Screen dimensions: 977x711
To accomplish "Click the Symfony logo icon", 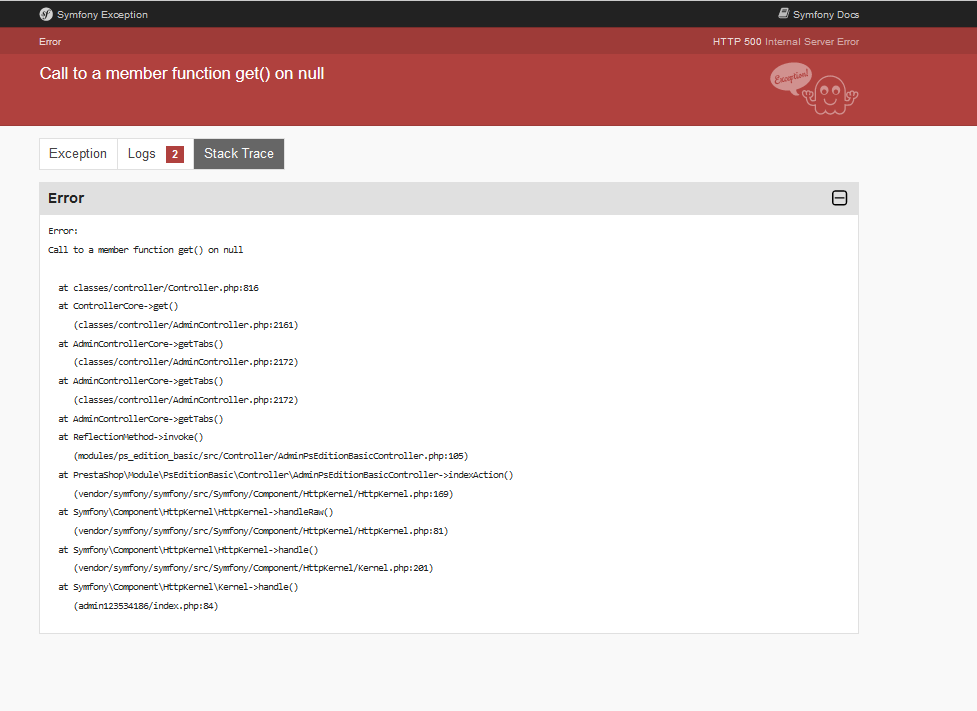I will pos(46,14).
